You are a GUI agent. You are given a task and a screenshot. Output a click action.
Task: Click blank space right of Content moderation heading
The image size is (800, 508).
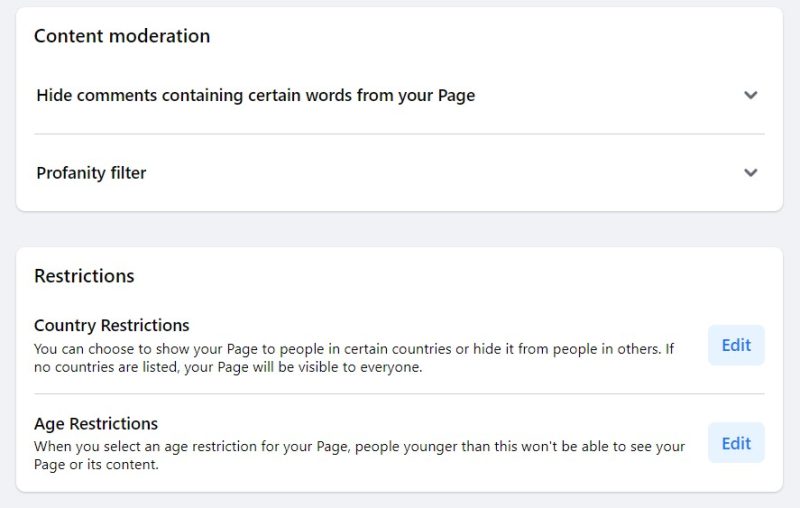[x=485, y=36]
